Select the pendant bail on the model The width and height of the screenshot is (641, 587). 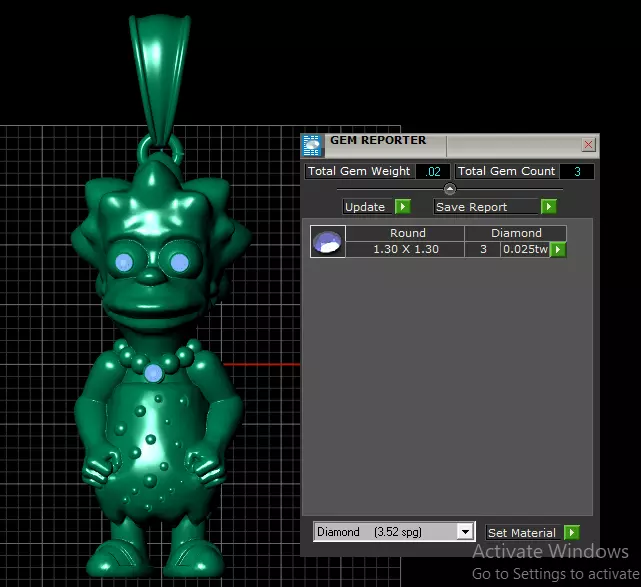click(x=159, y=80)
